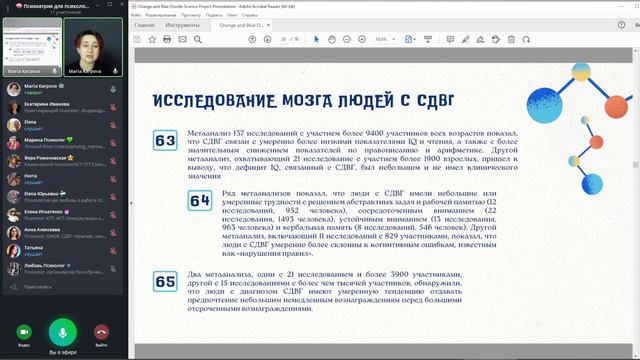640x360 pixels.
Task: Click Maria Karpova's green microphone icon in list
Action: [x=113, y=89]
